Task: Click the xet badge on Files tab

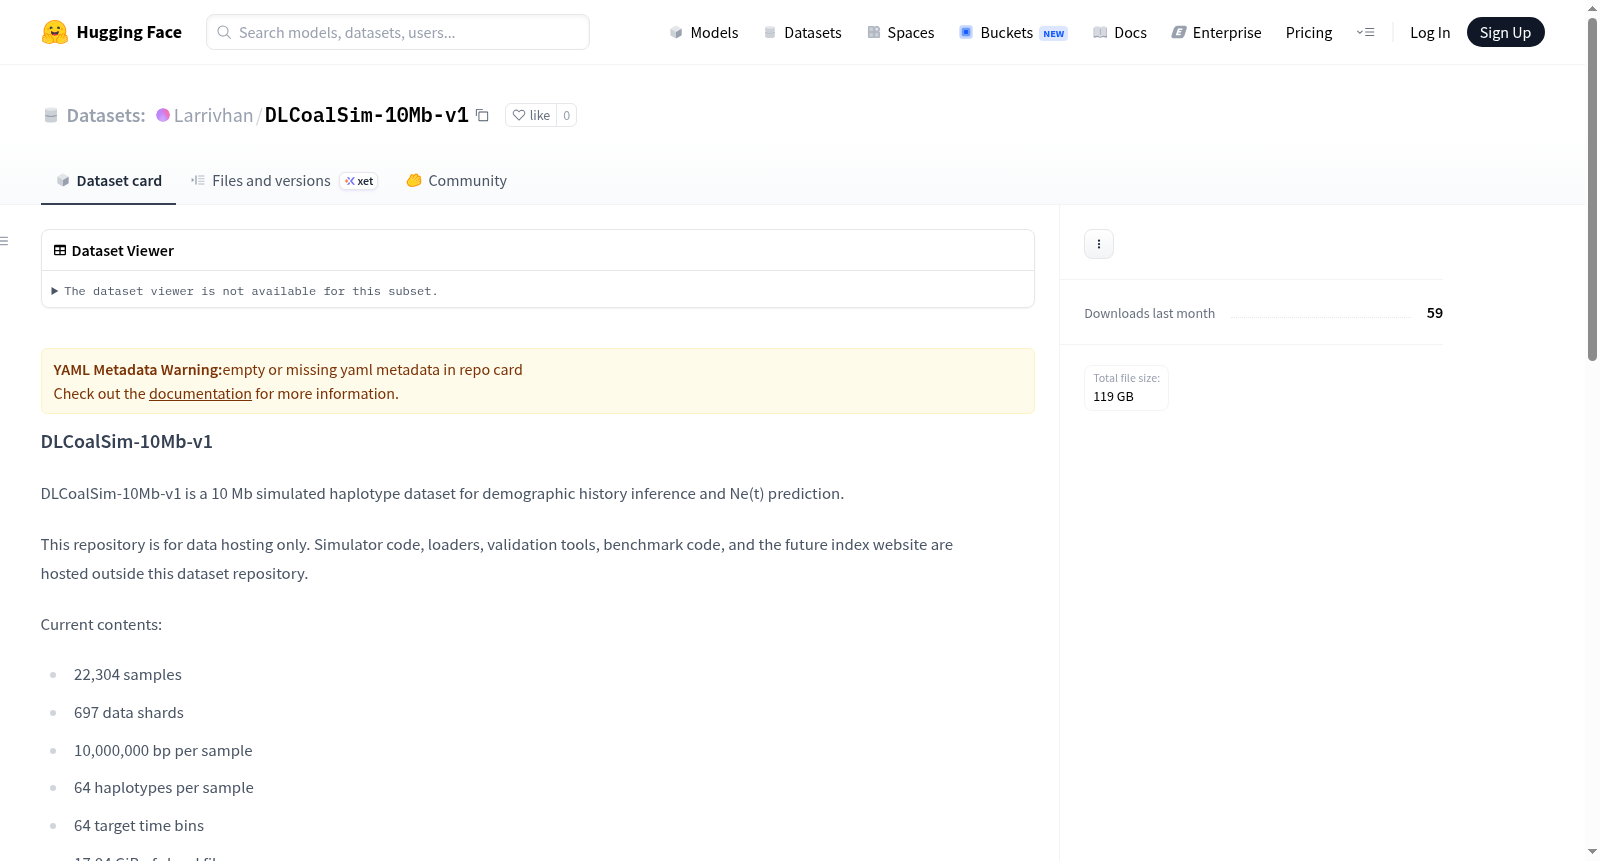Action: click(359, 181)
